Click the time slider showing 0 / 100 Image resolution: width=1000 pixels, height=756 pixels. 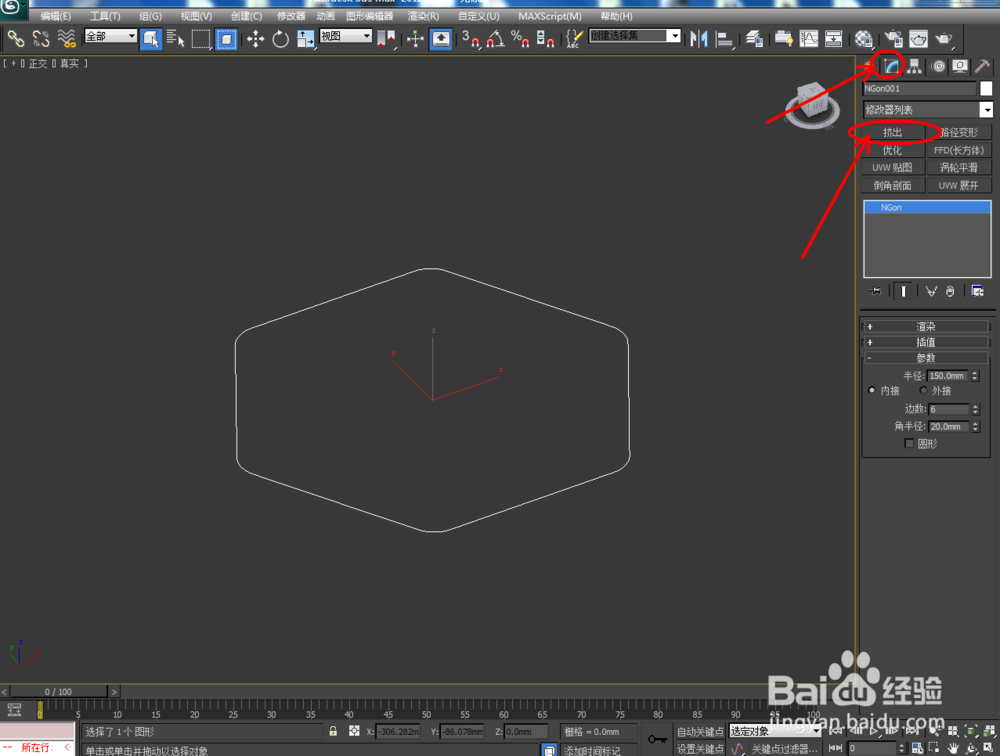click(x=58, y=692)
